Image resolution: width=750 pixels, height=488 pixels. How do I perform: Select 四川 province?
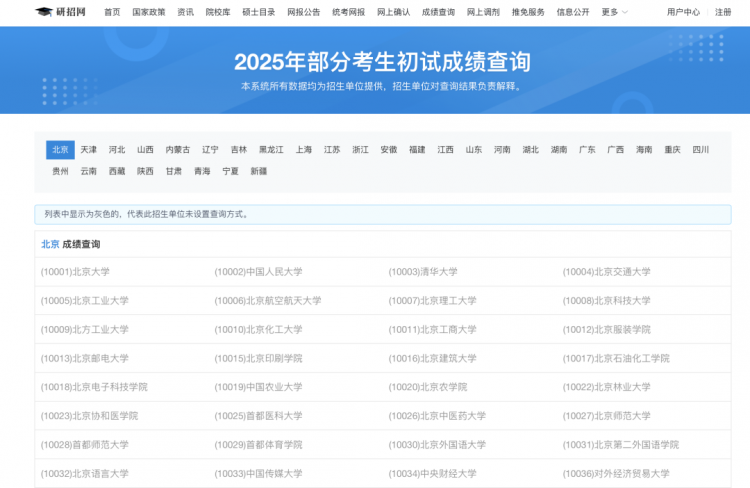click(x=701, y=150)
